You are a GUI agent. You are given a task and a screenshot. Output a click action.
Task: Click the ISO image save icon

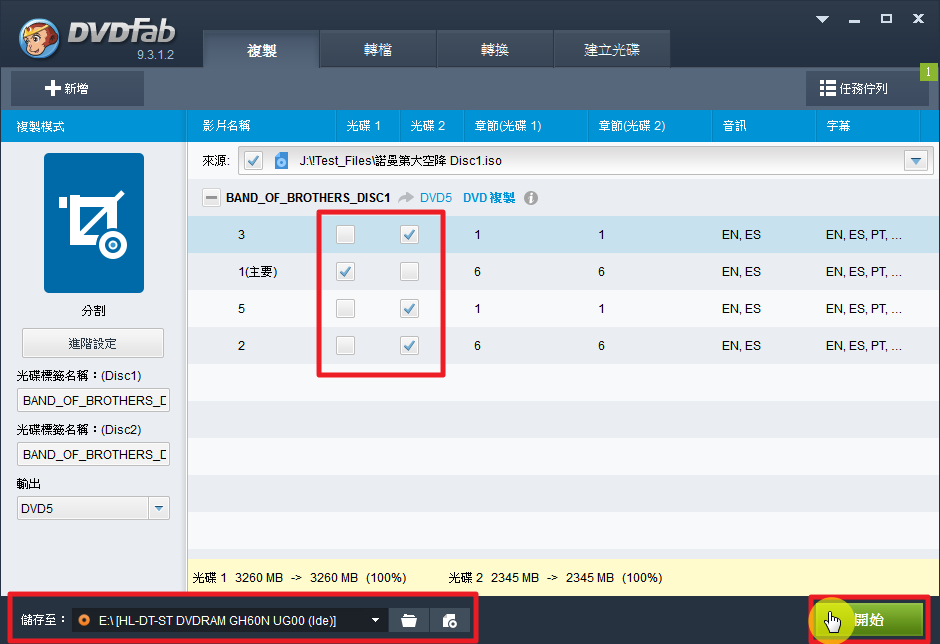(450, 620)
